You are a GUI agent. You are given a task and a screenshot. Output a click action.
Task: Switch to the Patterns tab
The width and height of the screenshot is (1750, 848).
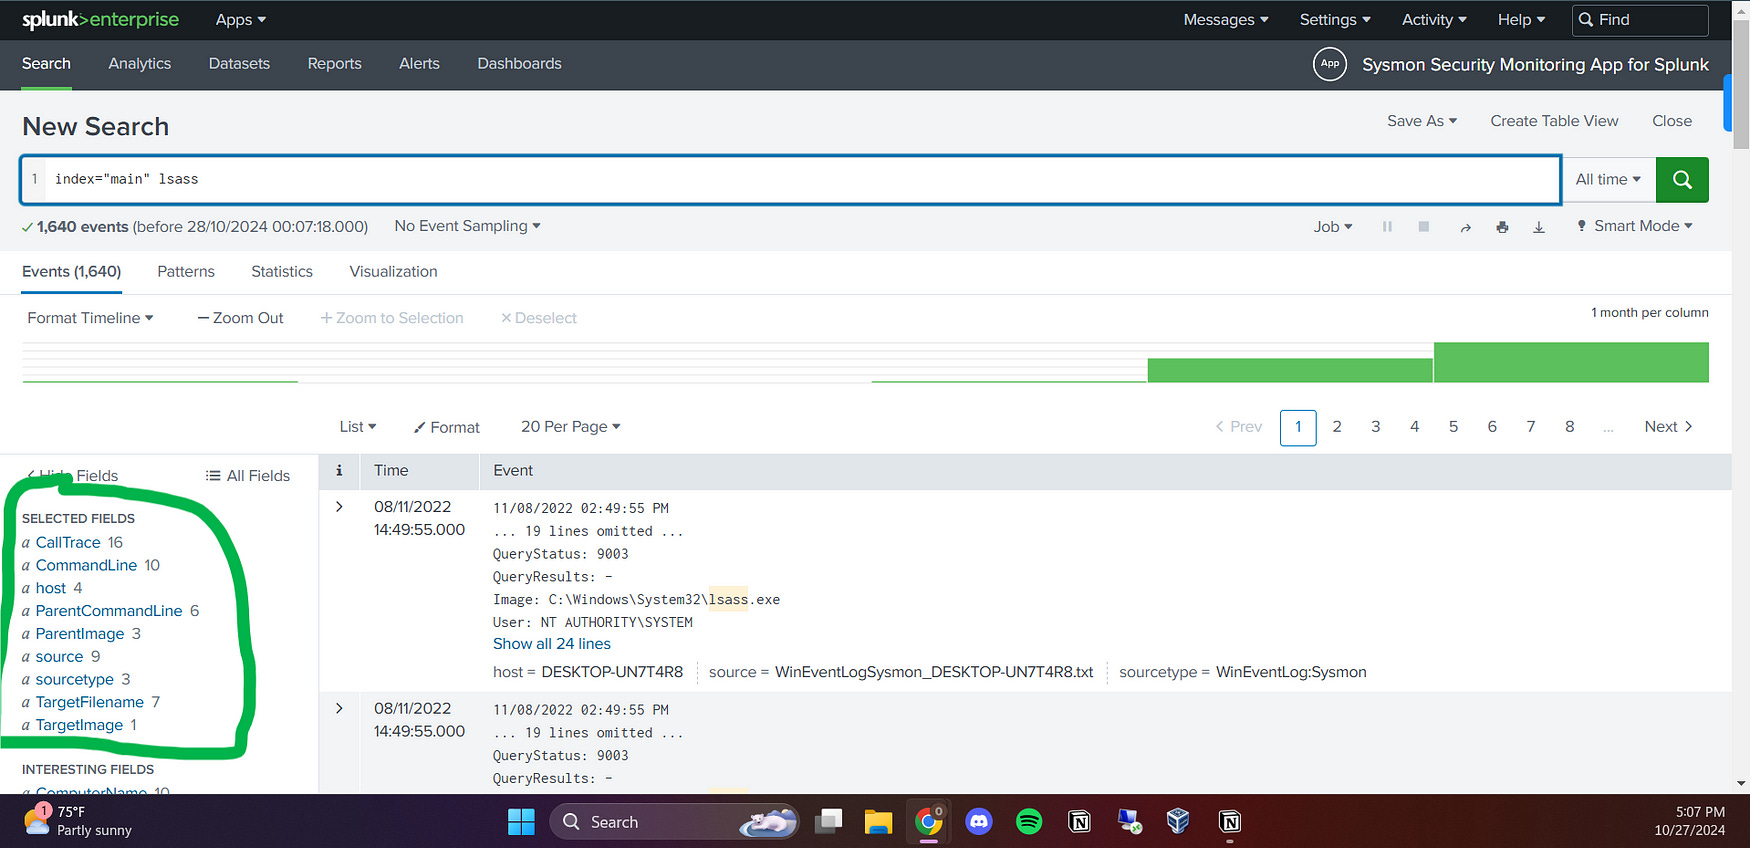point(186,272)
